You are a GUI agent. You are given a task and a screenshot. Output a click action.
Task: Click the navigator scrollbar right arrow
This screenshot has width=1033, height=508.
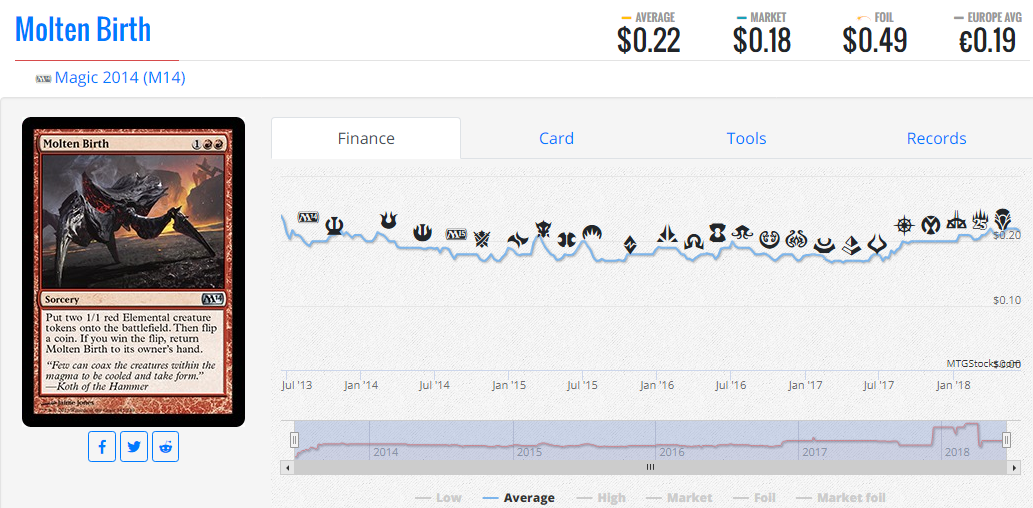click(x=1015, y=467)
